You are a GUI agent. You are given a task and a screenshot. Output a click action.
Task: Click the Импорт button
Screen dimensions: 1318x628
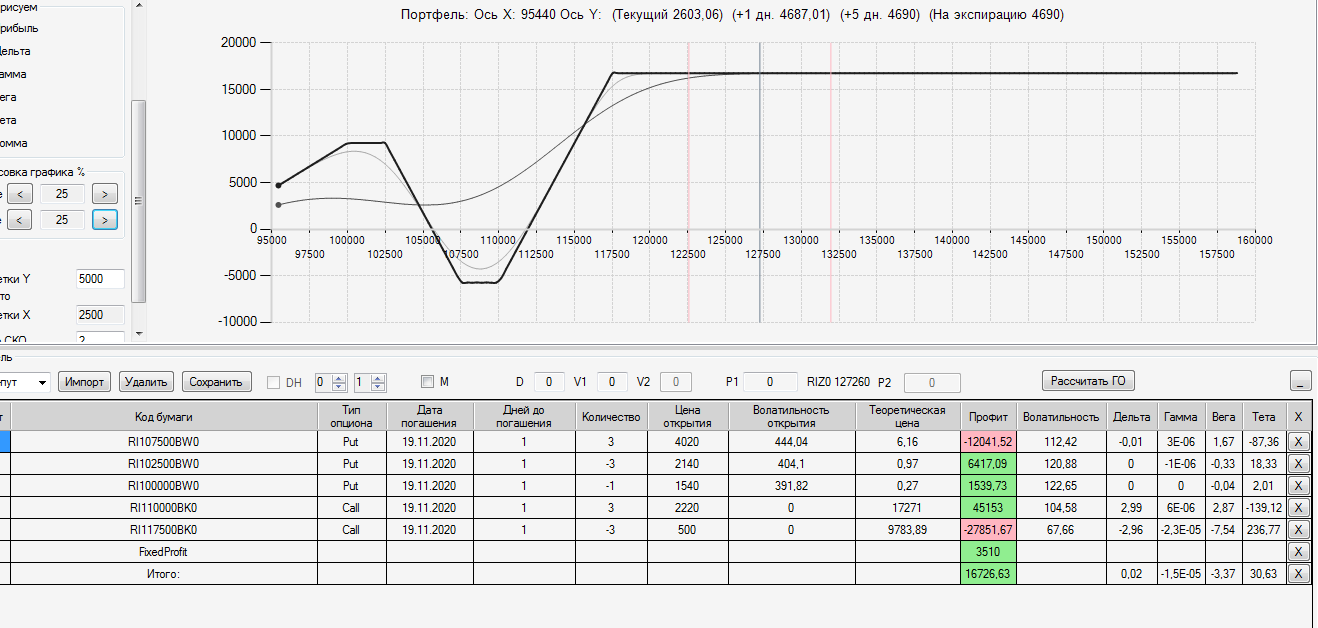click(84, 381)
